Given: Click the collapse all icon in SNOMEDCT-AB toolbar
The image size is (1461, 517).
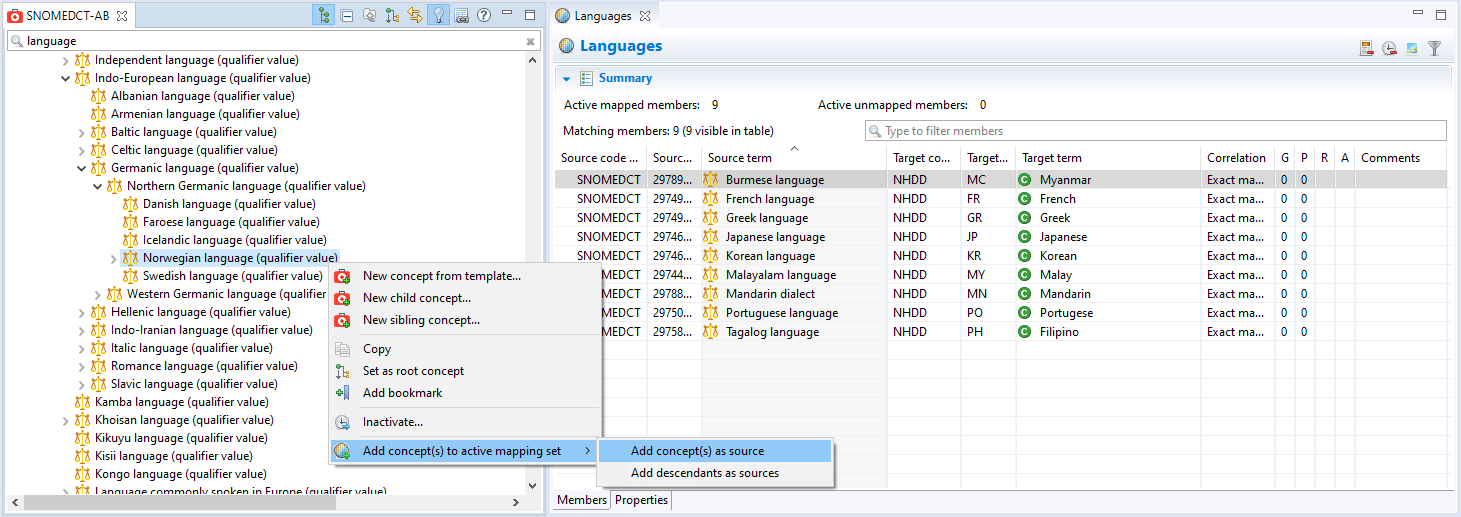Looking at the screenshot, I should [x=346, y=15].
